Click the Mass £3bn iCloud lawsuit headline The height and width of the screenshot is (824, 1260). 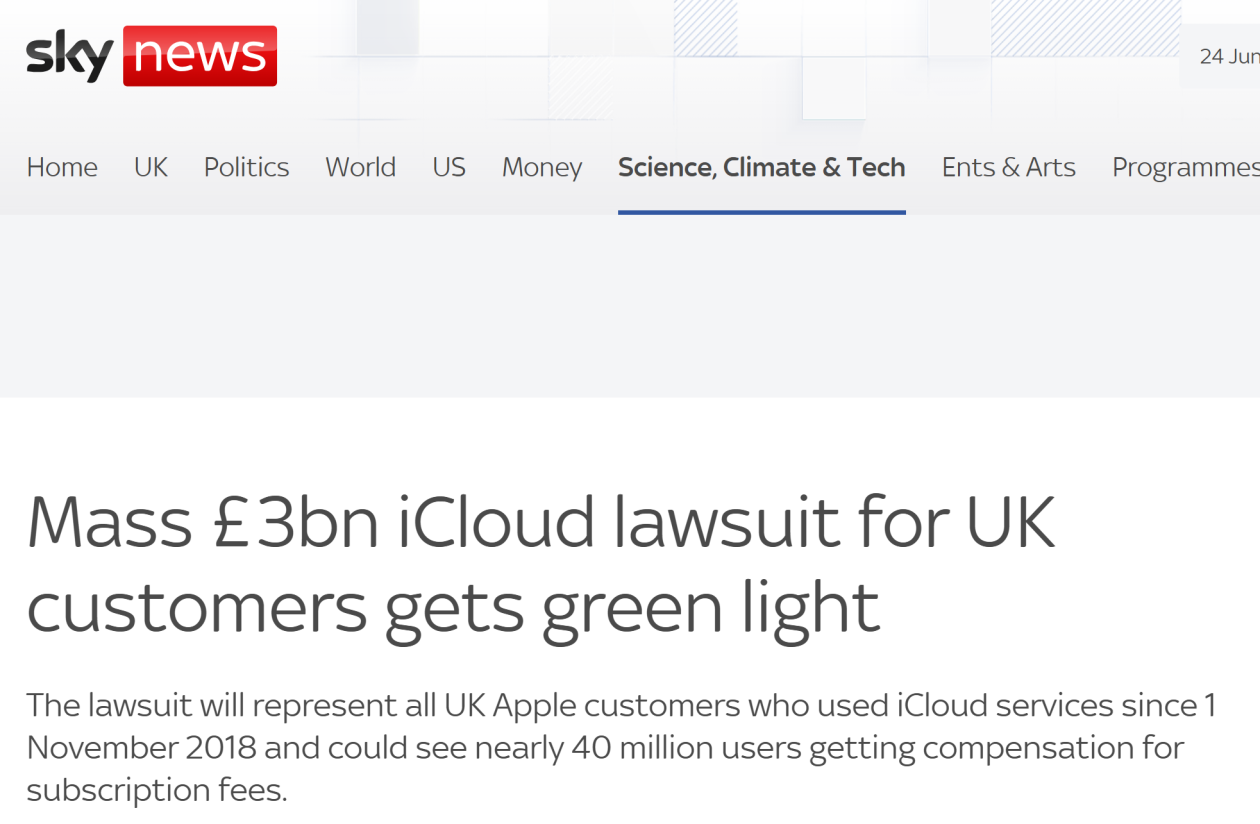coord(541,563)
